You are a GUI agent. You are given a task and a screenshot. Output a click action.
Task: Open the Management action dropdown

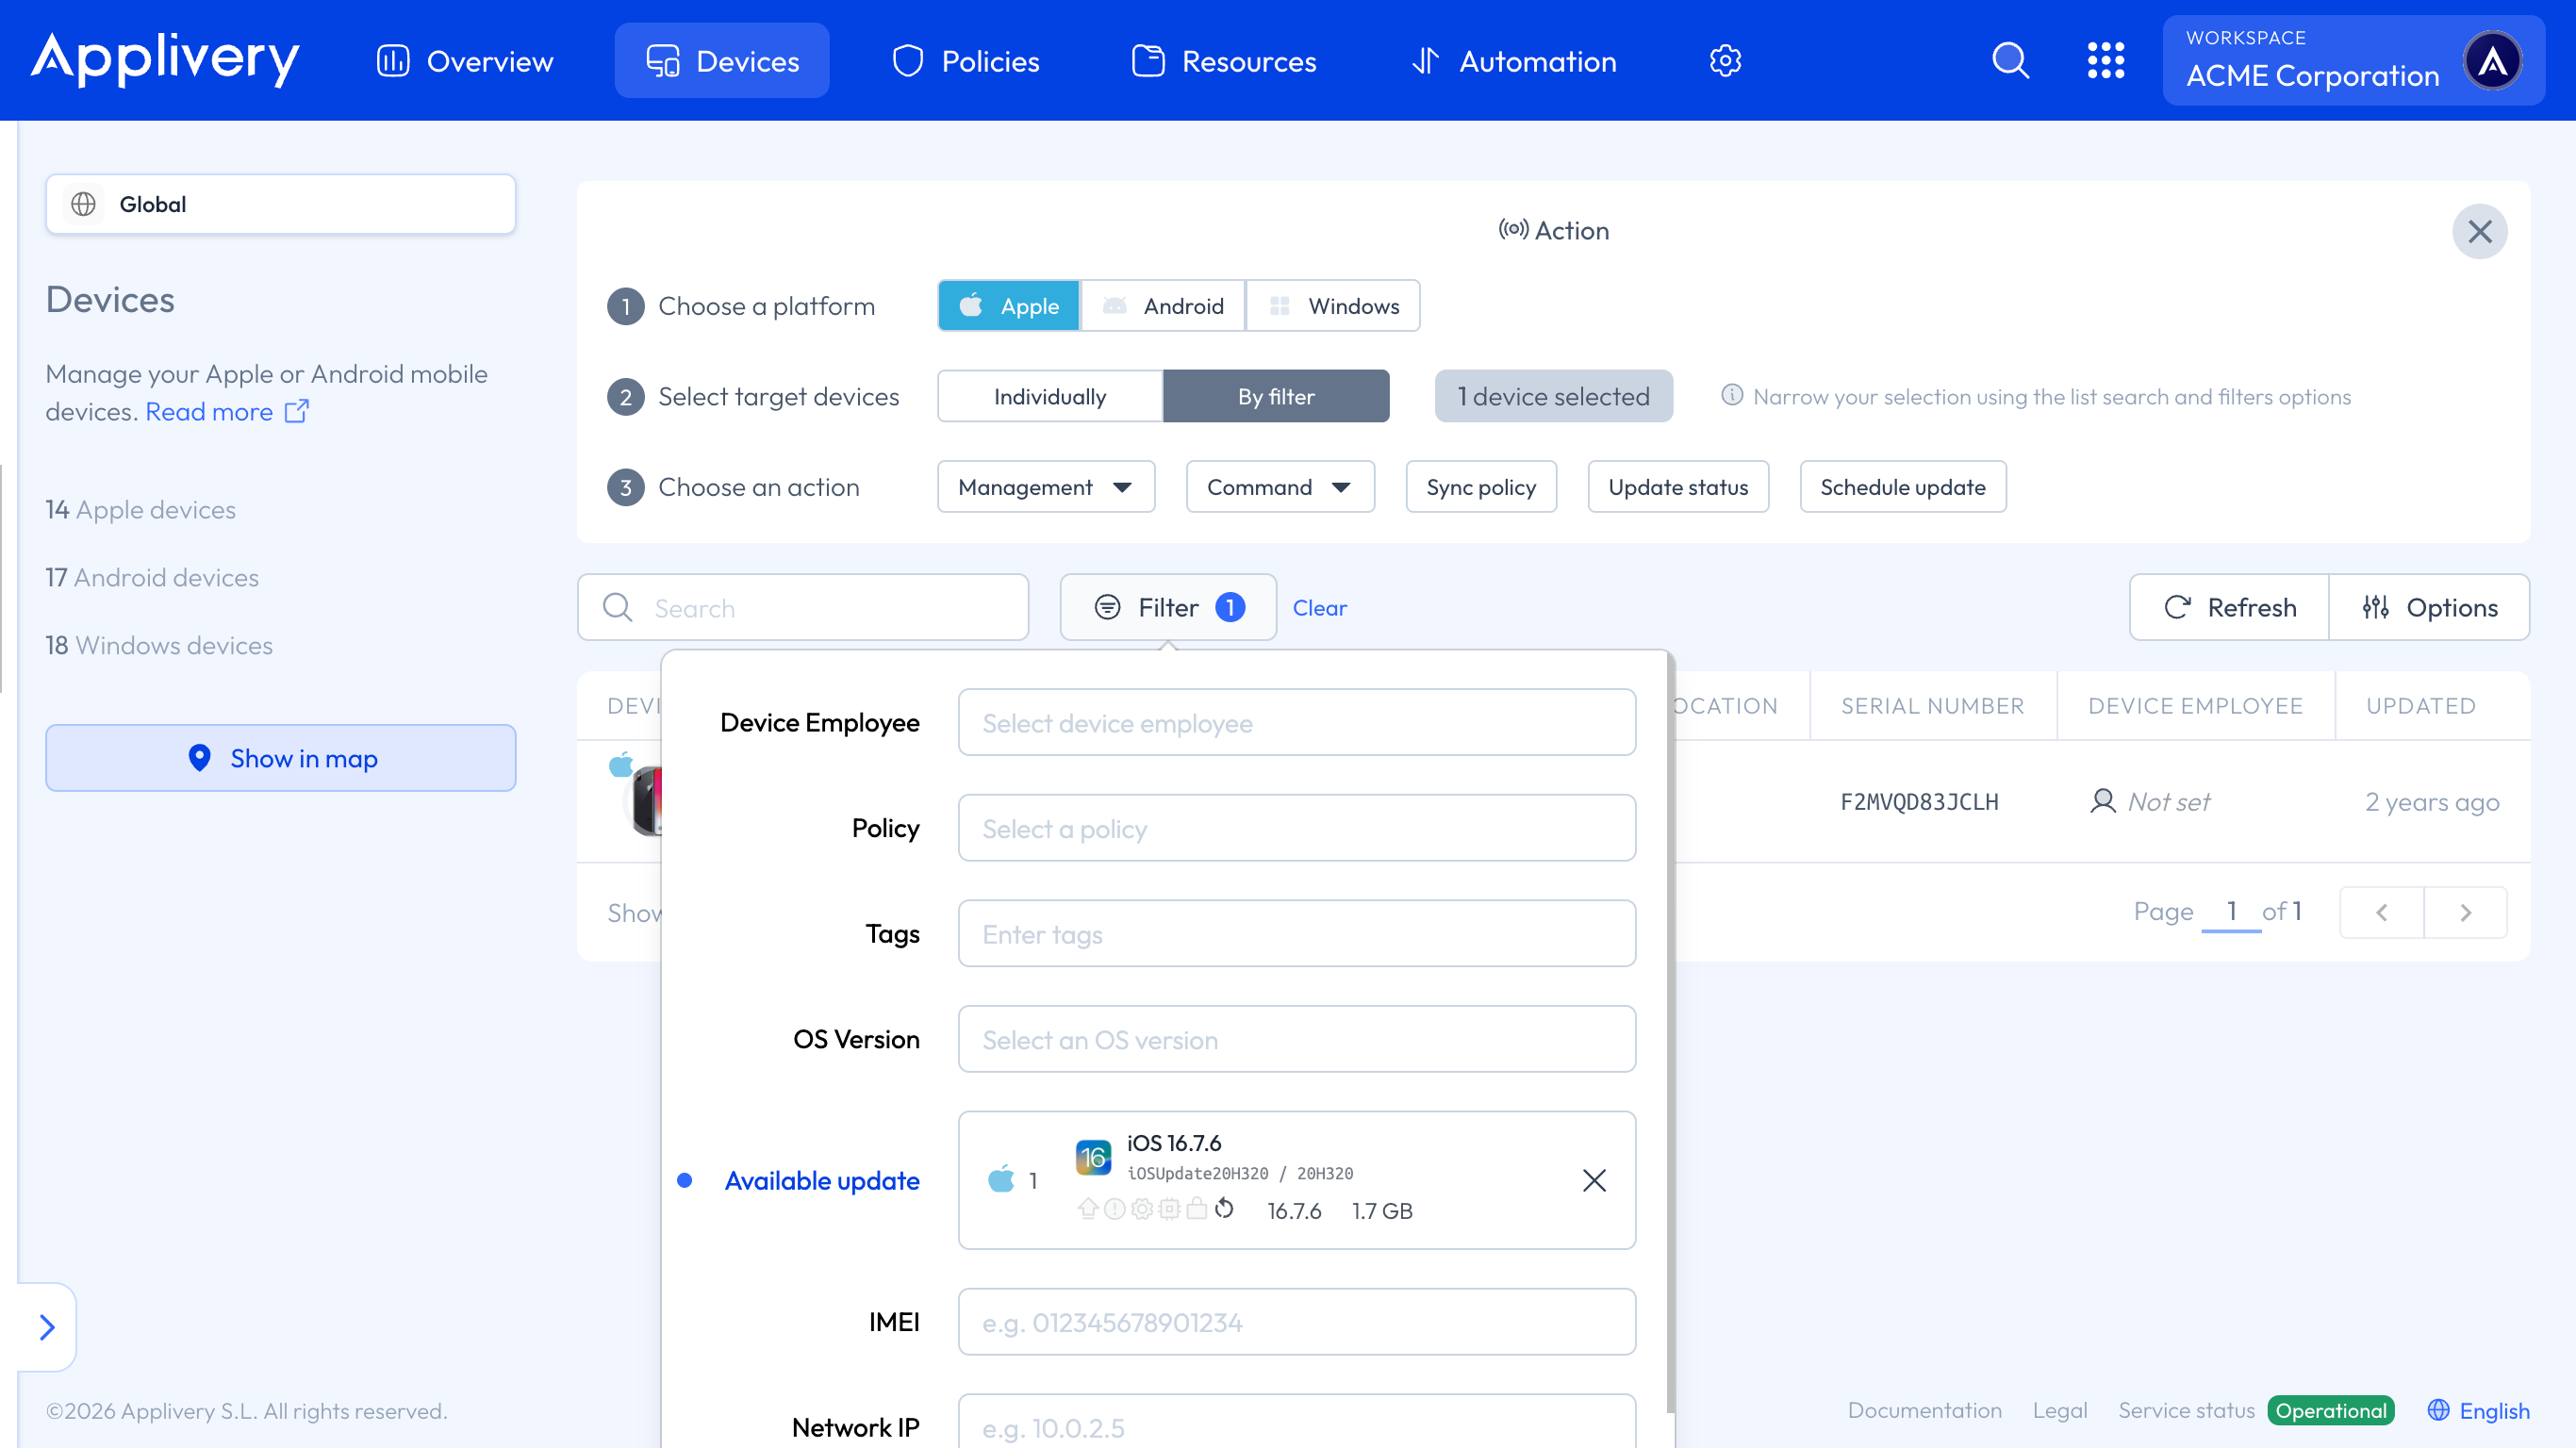coord(1045,487)
